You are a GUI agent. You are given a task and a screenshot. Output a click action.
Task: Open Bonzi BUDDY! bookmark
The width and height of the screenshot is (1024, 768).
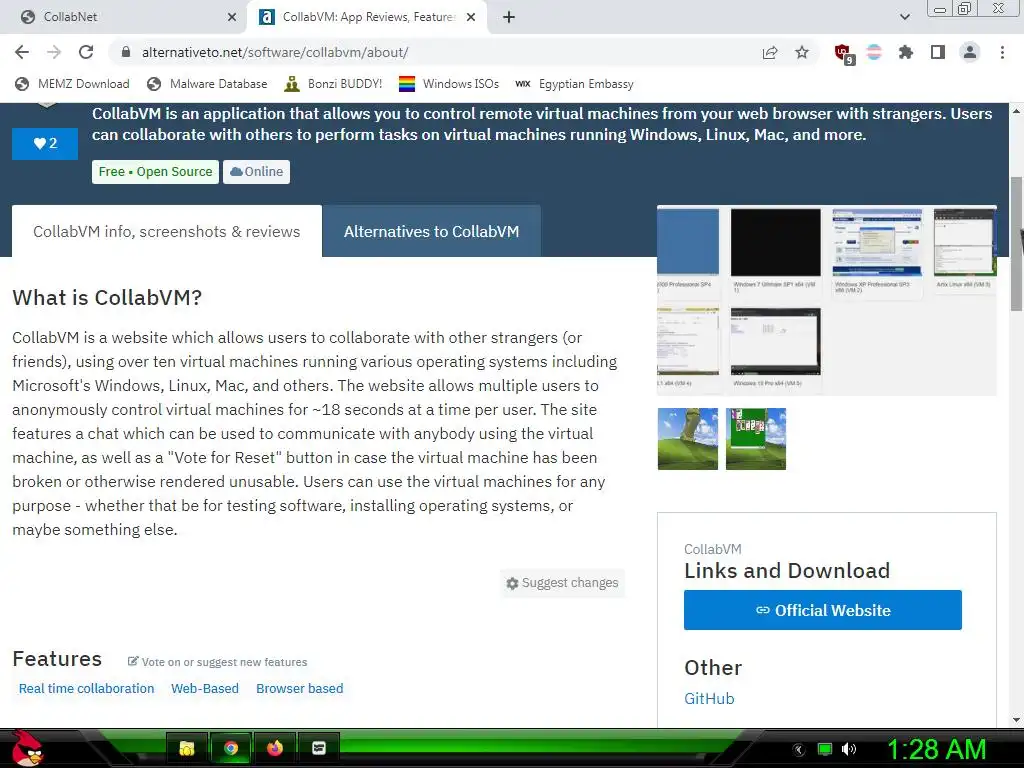(x=333, y=84)
